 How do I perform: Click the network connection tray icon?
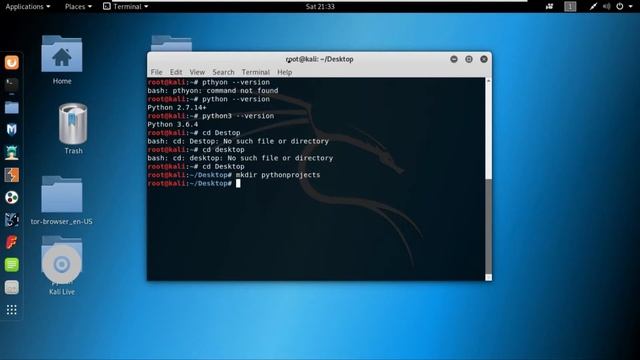tap(593, 6)
